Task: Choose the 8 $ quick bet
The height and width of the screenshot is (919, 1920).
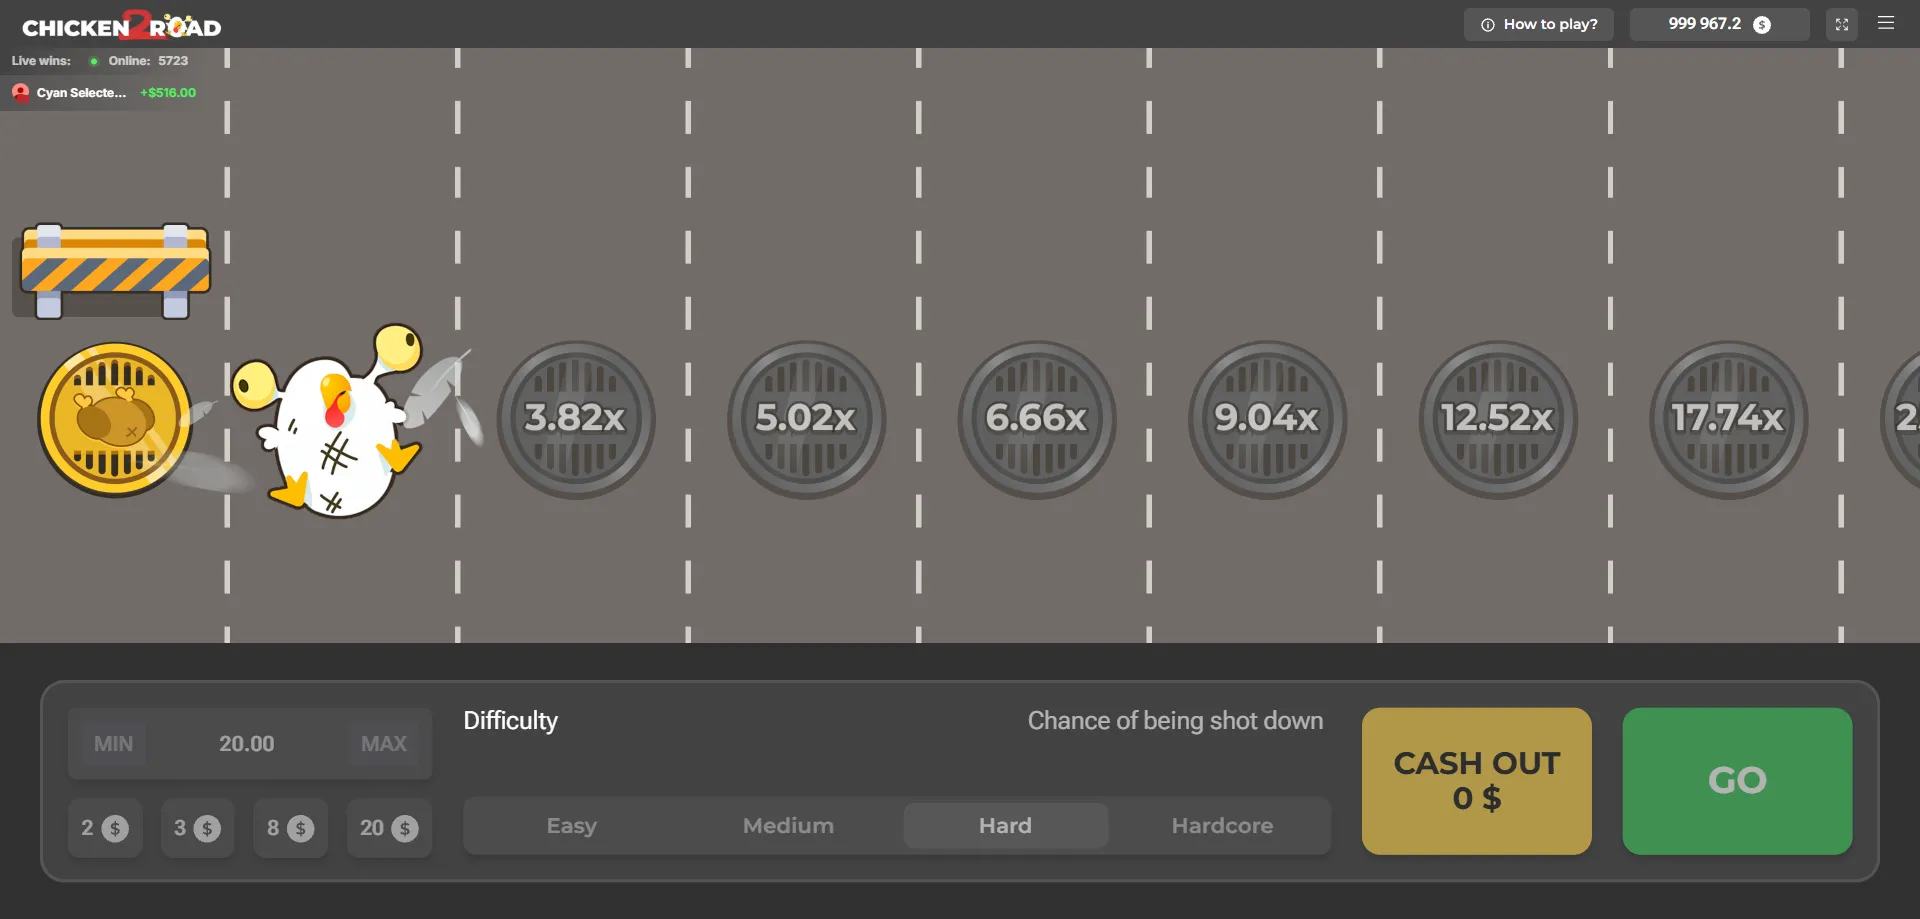Action: tap(290, 828)
